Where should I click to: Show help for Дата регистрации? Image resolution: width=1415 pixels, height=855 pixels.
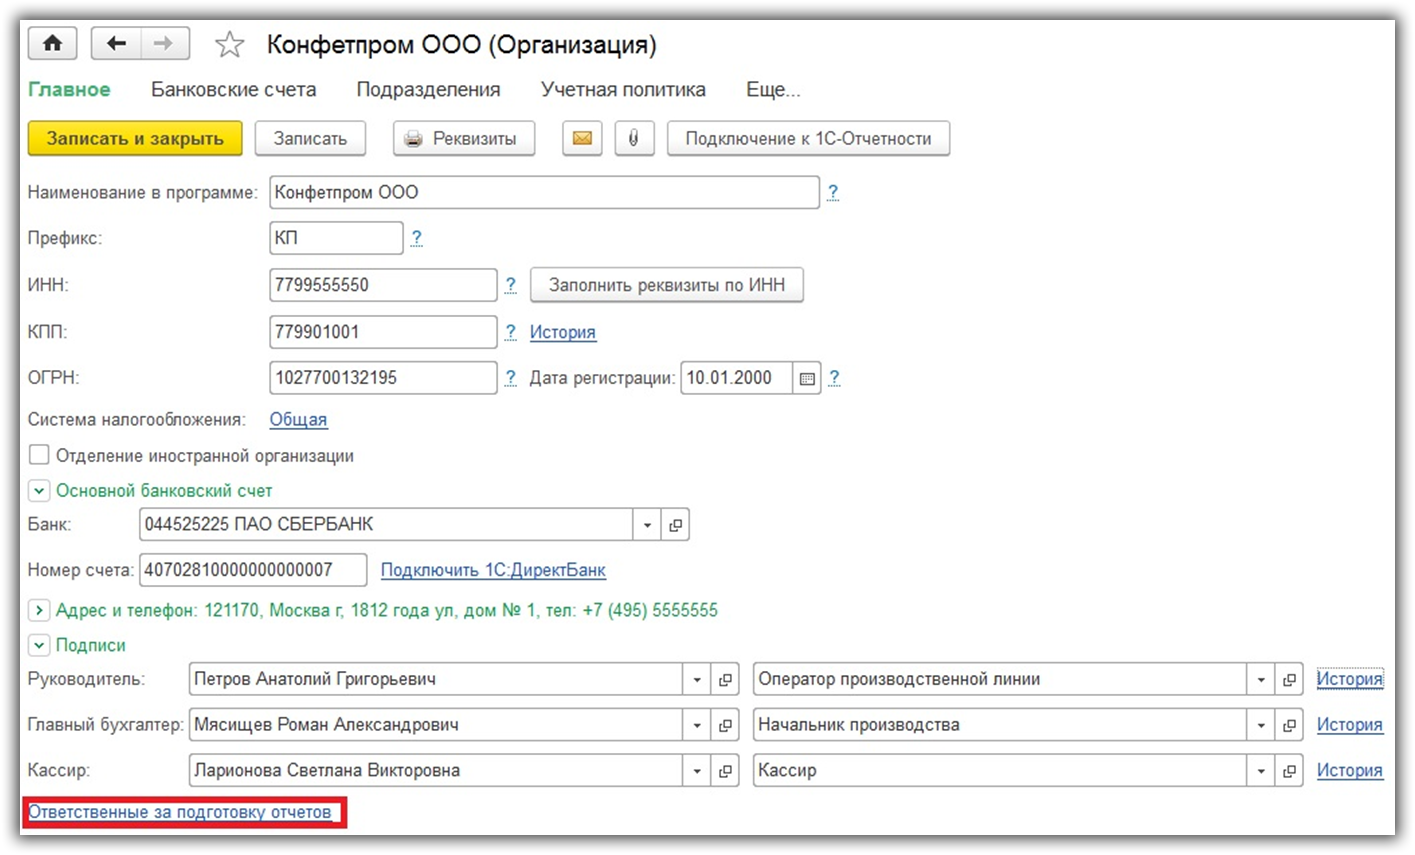pyautogui.click(x=834, y=378)
